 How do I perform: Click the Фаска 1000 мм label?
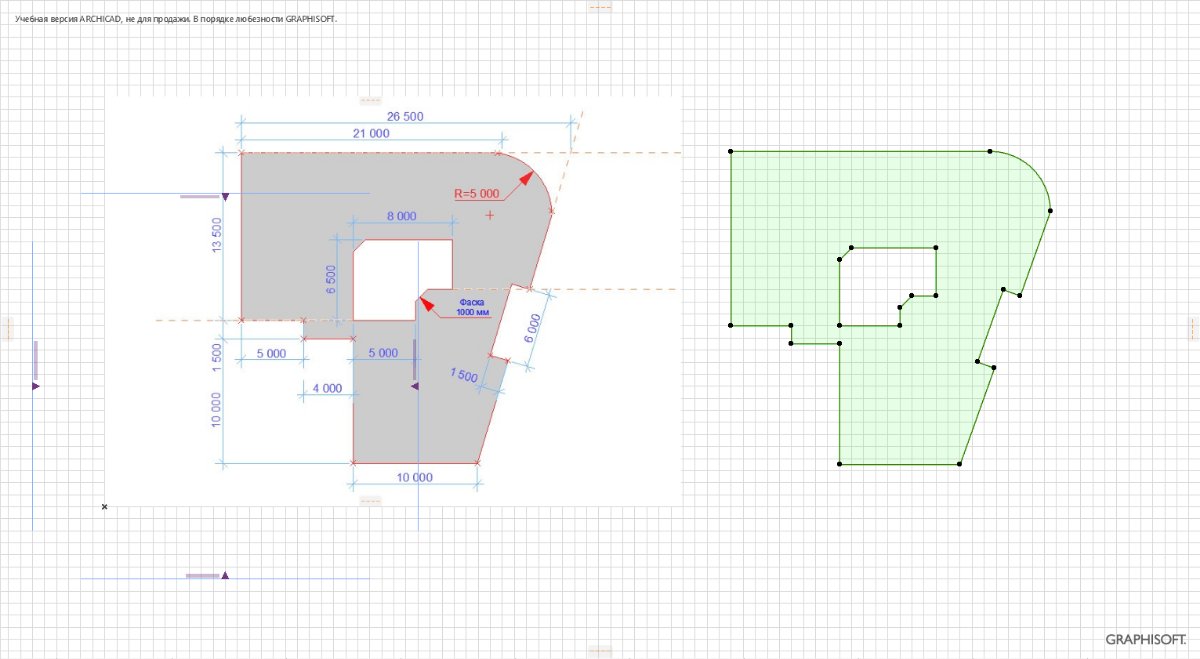click(473, 306)
